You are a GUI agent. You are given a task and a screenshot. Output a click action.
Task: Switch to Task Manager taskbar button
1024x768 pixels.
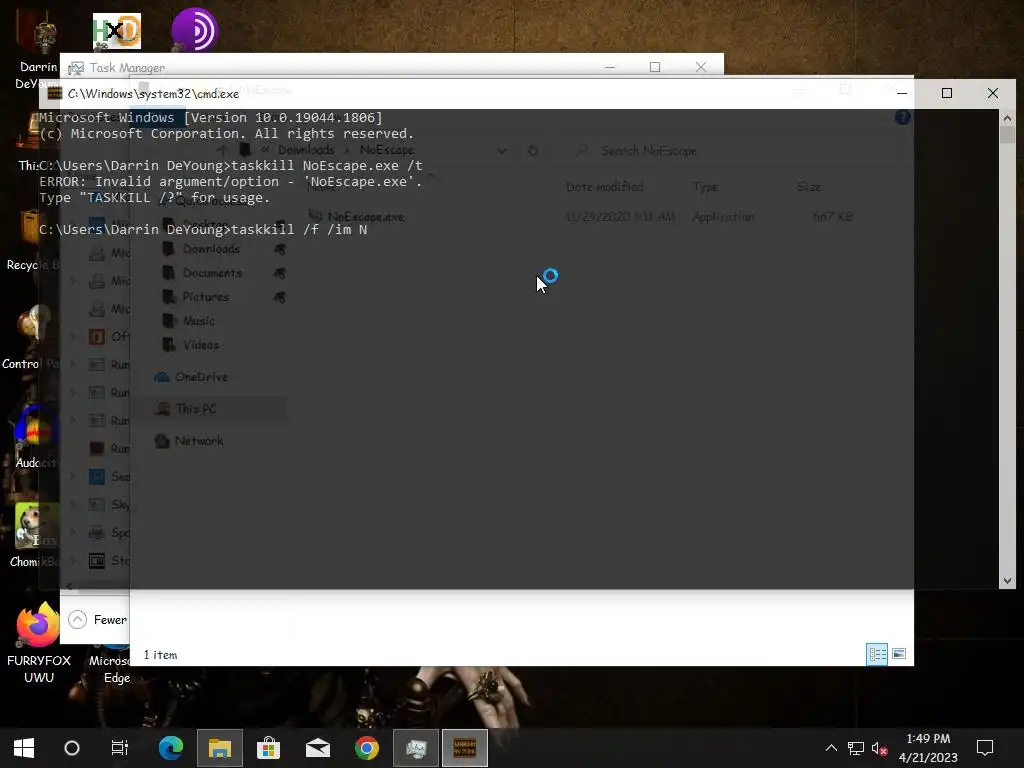[x=416, y=748]
